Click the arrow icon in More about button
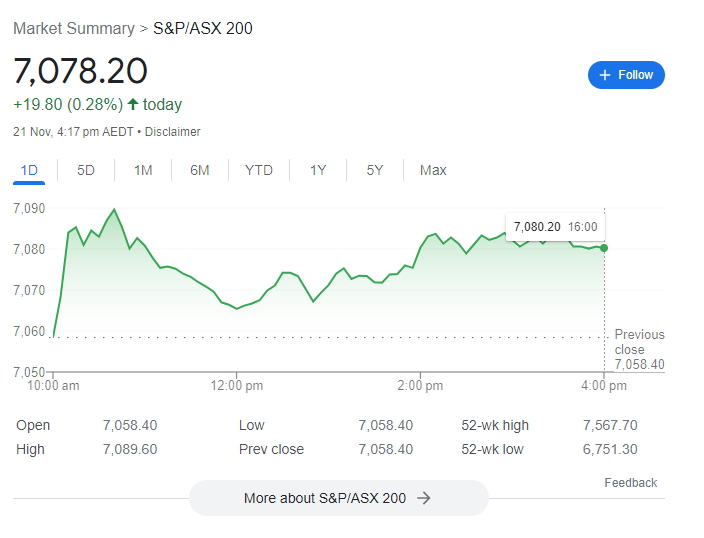 pos(424,498)
